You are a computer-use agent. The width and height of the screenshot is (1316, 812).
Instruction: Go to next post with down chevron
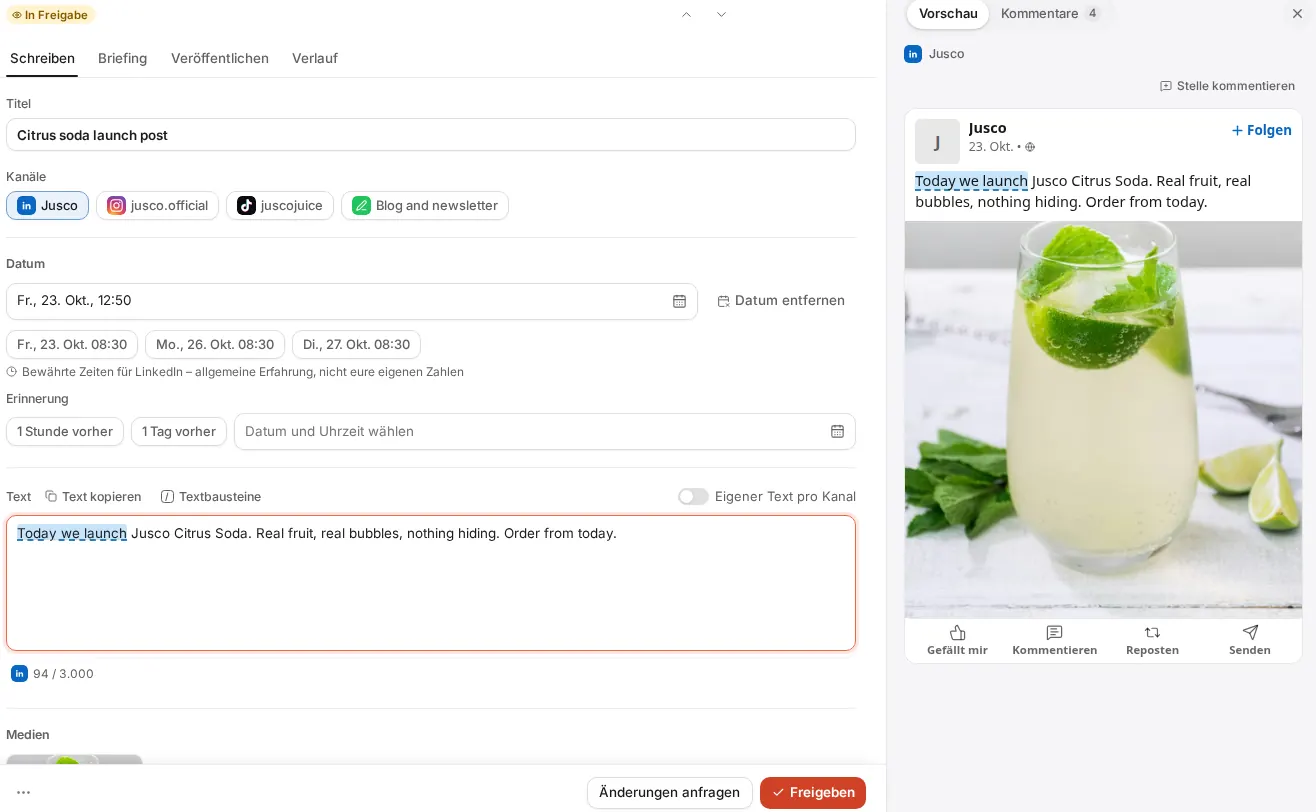(721, 14)
